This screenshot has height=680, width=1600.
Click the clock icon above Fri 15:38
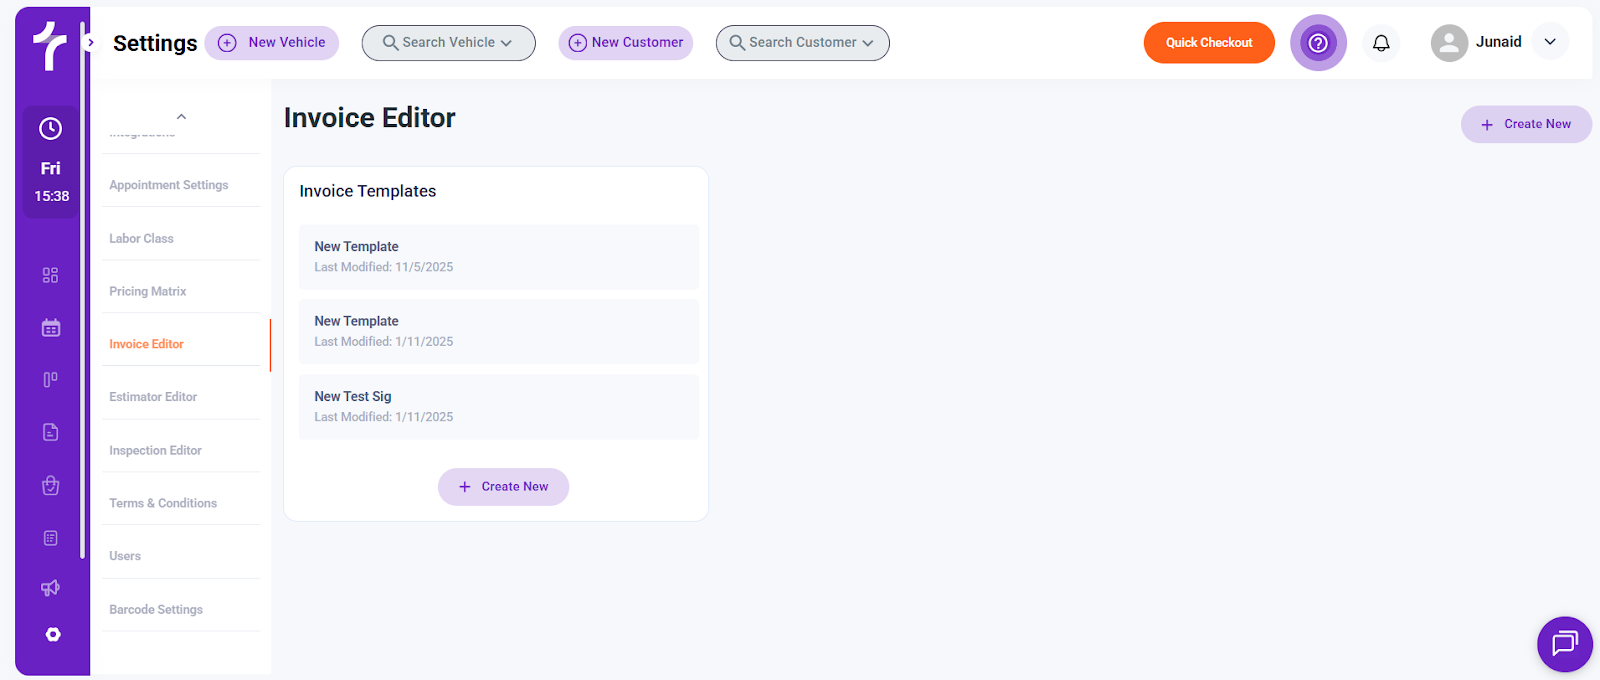50,129
